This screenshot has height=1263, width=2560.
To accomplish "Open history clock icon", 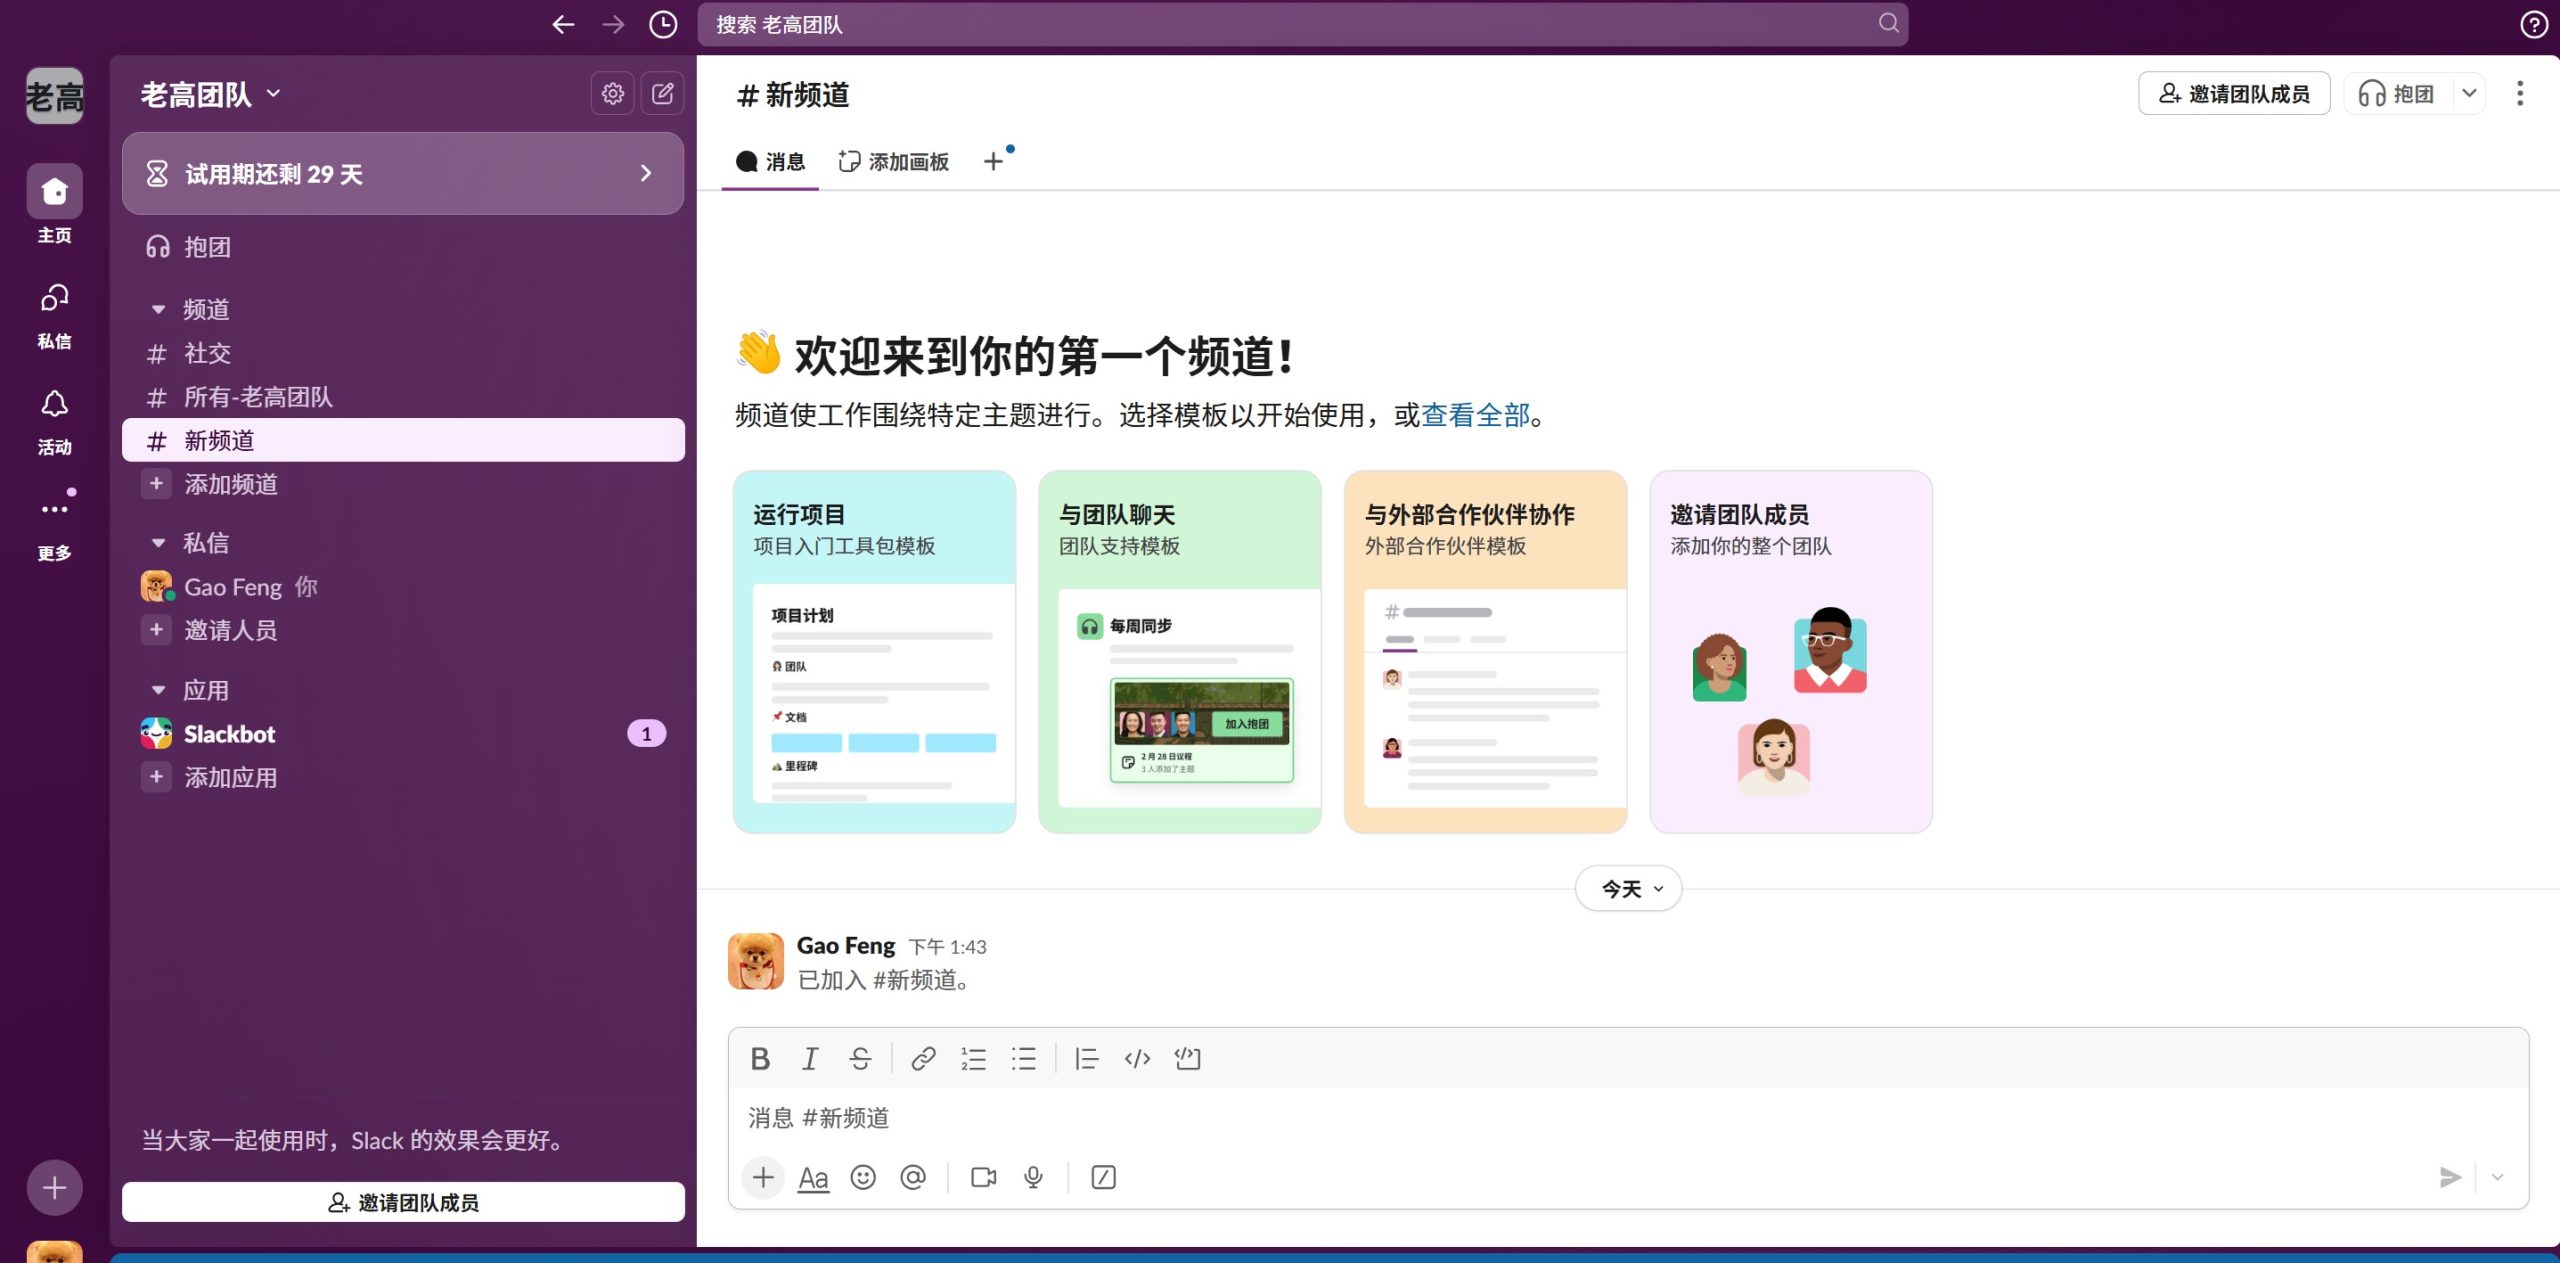I will point(663,24).
